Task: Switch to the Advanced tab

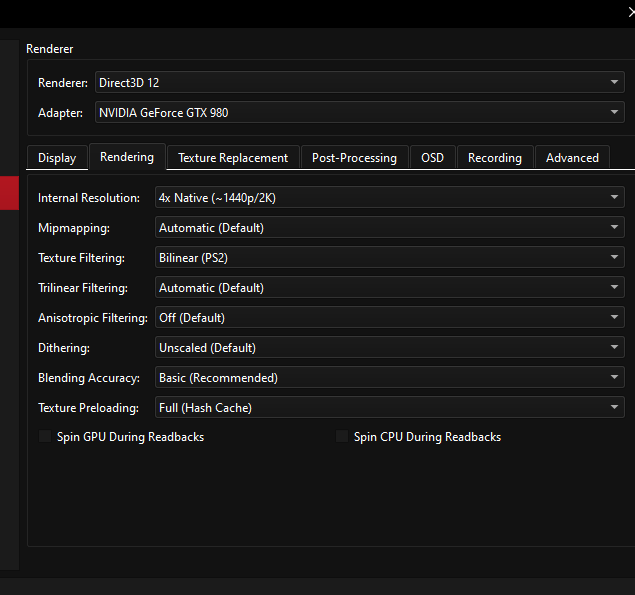Action: (572, 158)
